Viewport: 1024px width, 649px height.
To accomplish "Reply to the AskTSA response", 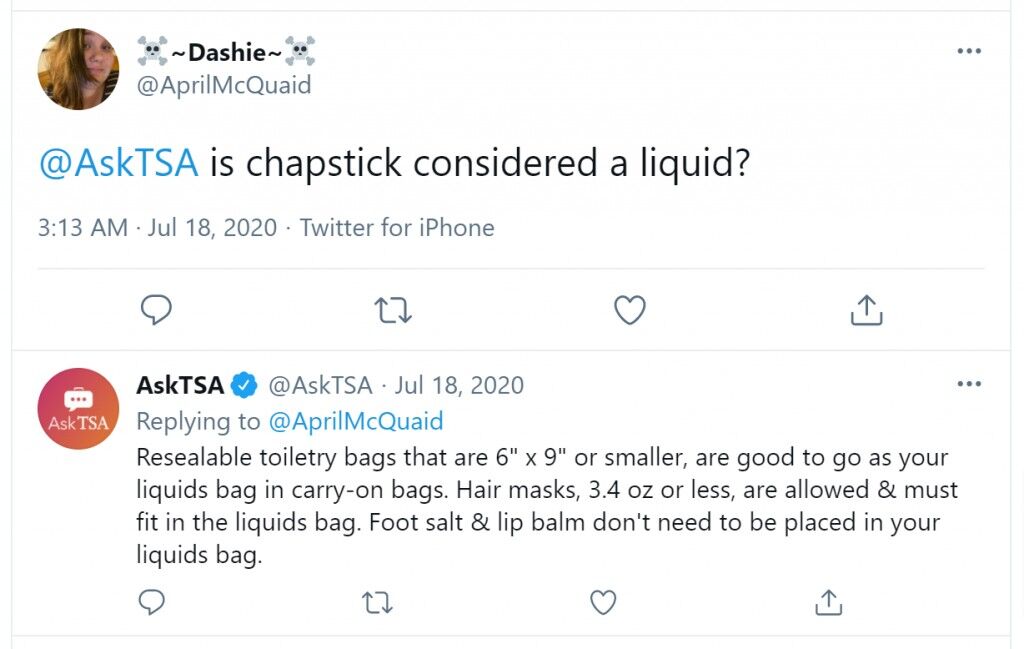I will click(152, 602).
